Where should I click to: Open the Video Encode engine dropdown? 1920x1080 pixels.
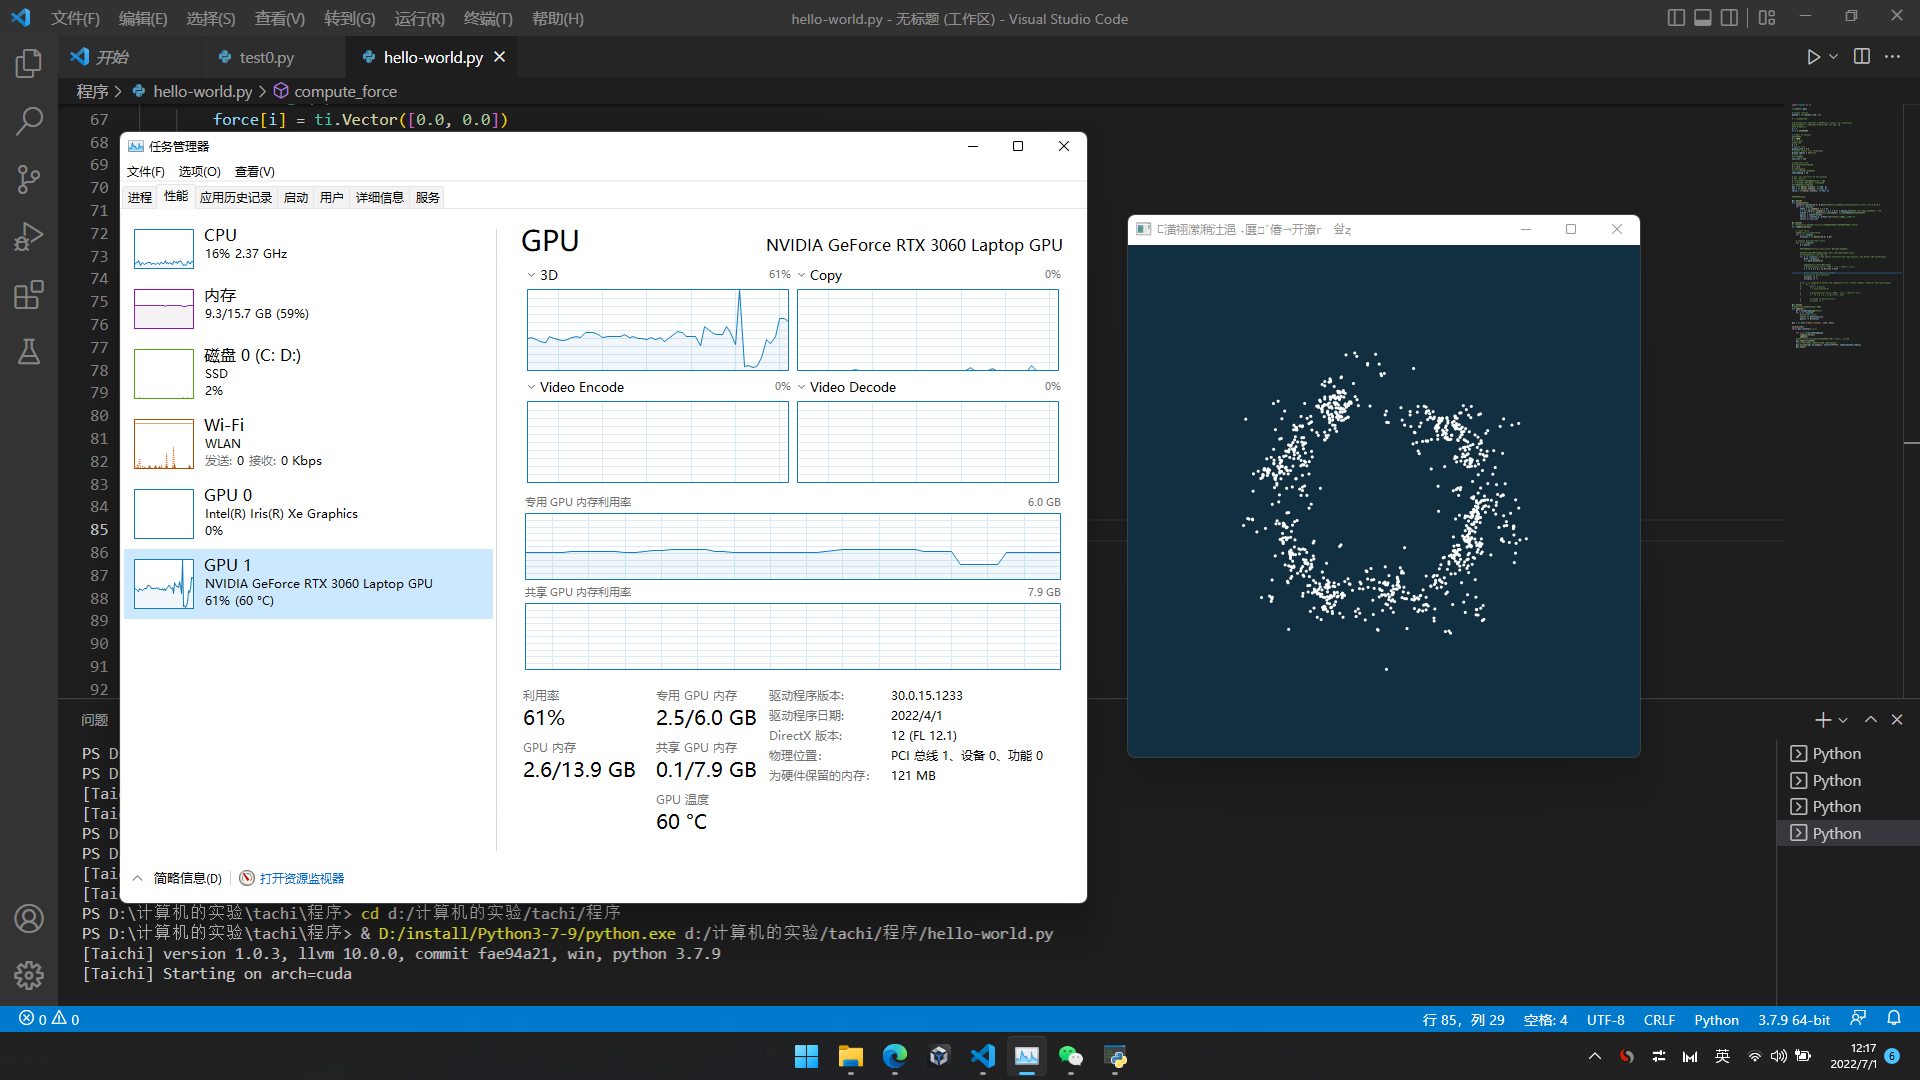pos(532,387)
